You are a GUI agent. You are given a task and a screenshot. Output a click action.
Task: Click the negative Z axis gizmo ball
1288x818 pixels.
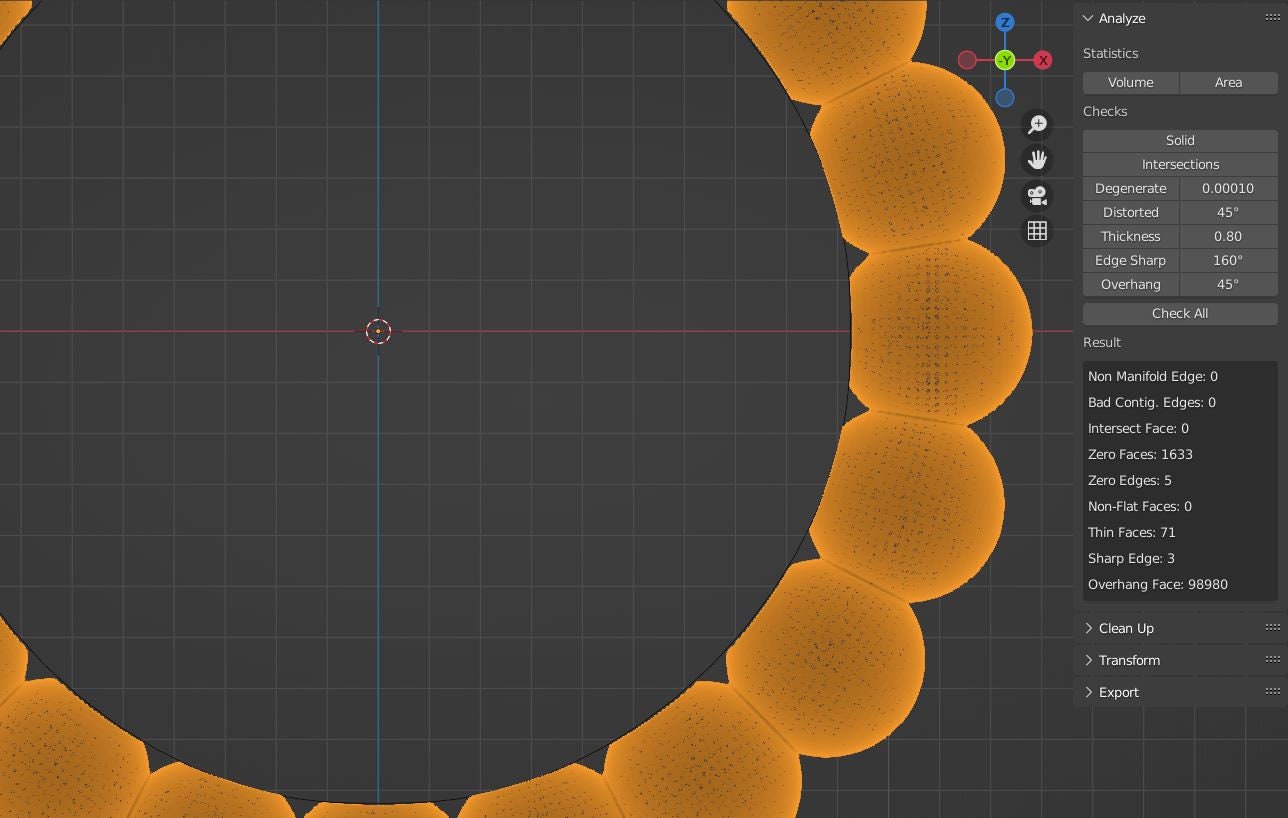click(1005, 98)
